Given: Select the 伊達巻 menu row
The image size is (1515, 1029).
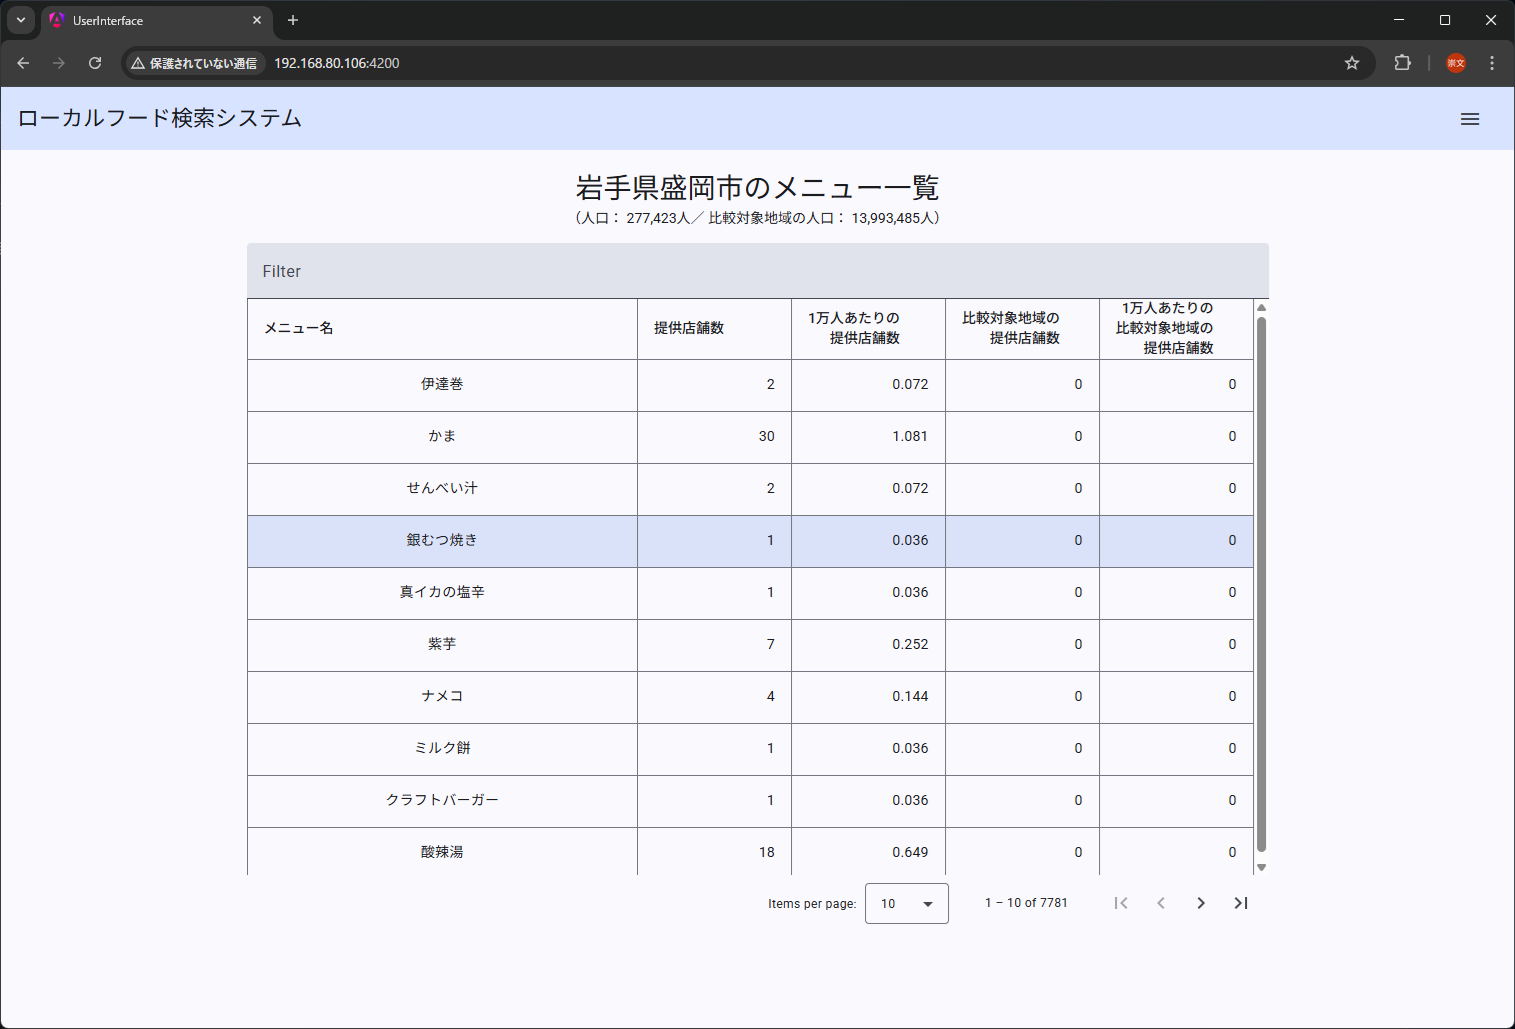Looking at the screenshot, I should (x=750, y=385).
